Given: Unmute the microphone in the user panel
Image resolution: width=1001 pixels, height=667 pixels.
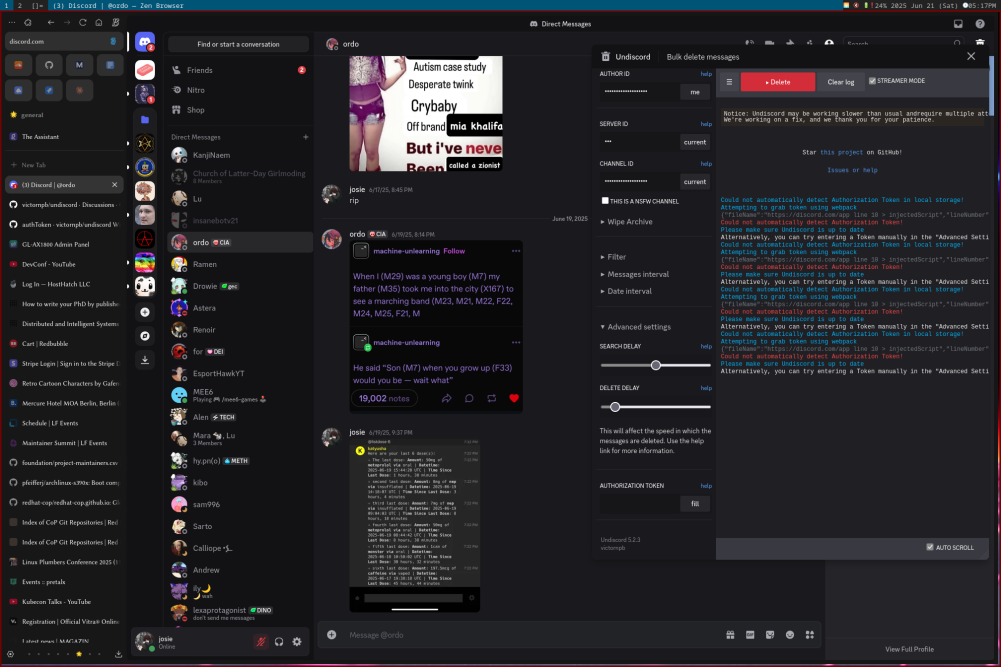Looking at the screenshot, I should click(261, 642).
